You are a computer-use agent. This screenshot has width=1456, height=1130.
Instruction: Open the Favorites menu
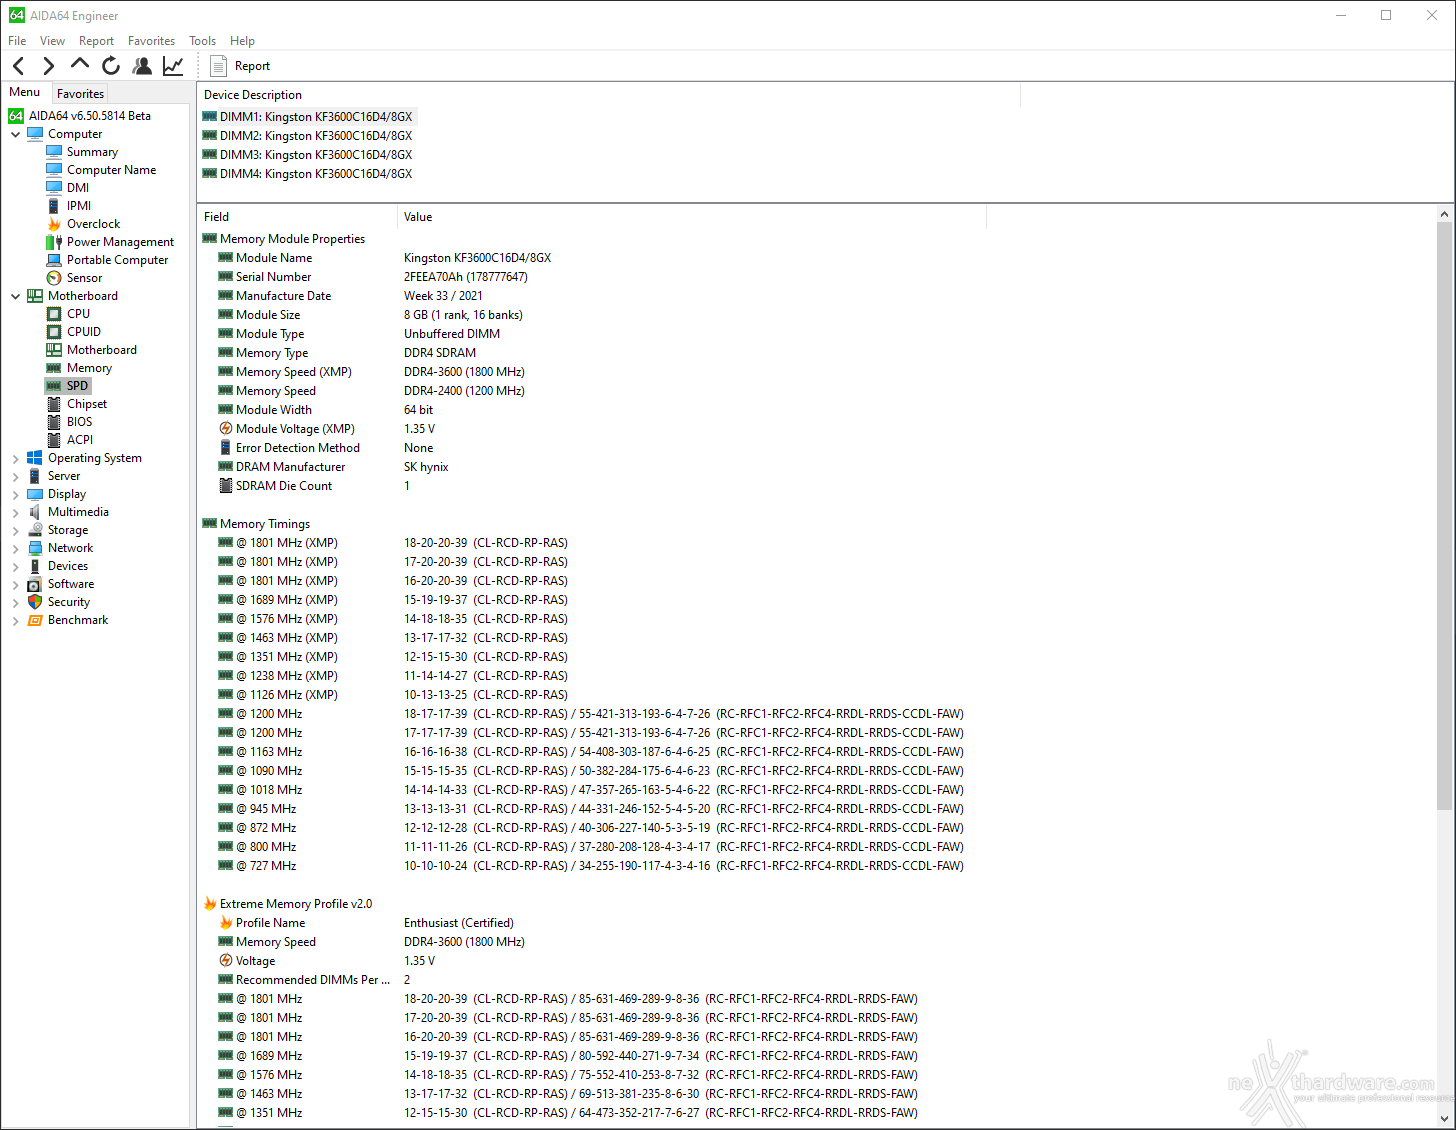(151, 41)
